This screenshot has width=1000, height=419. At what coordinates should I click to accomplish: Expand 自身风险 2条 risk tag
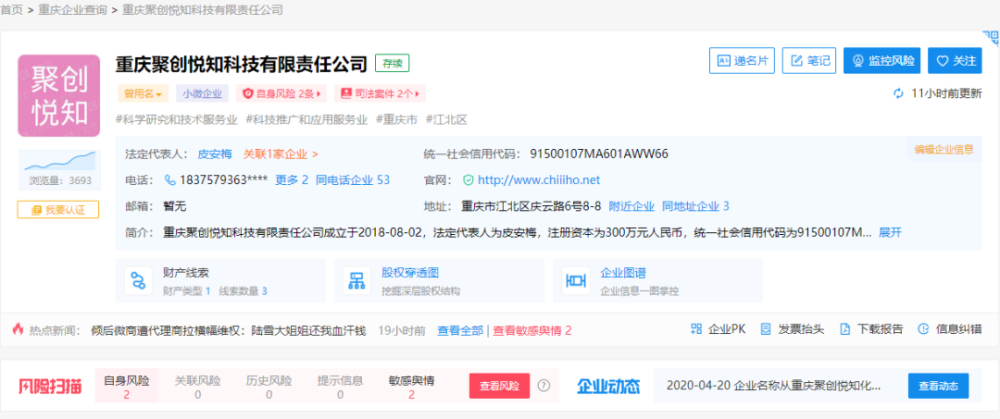(281, 94)
